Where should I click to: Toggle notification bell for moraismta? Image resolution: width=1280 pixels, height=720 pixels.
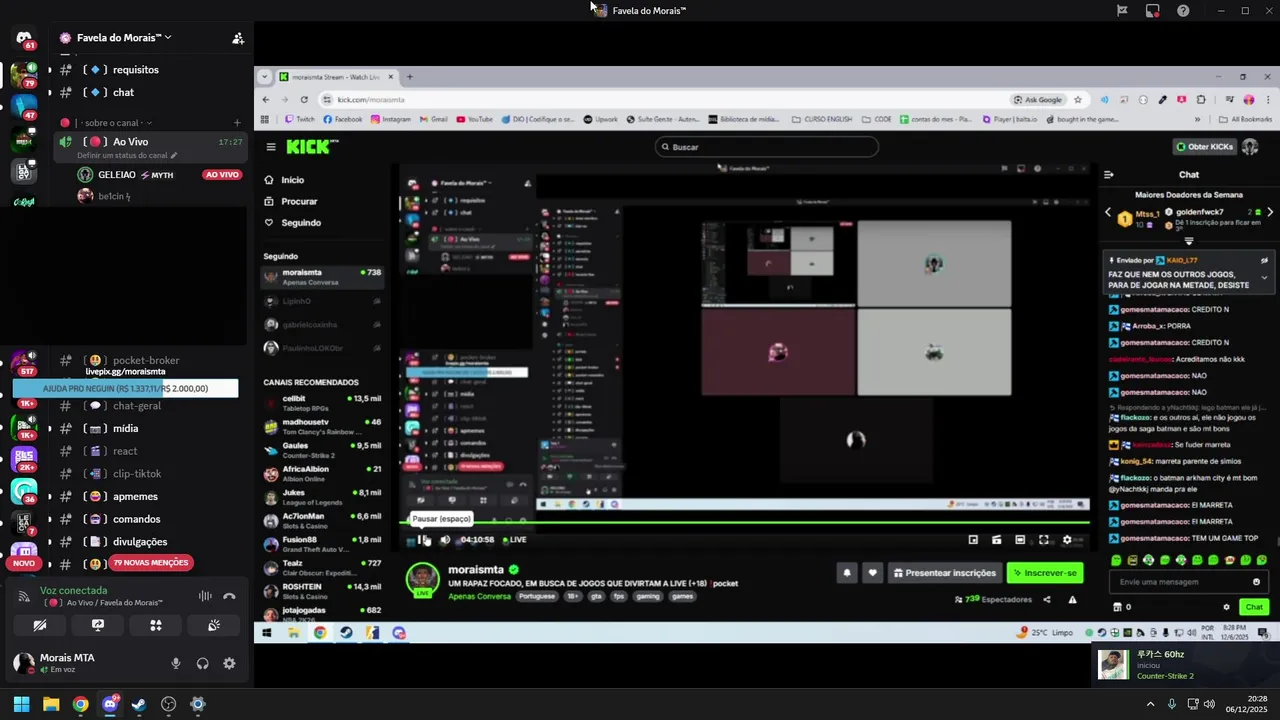[847, 573]
